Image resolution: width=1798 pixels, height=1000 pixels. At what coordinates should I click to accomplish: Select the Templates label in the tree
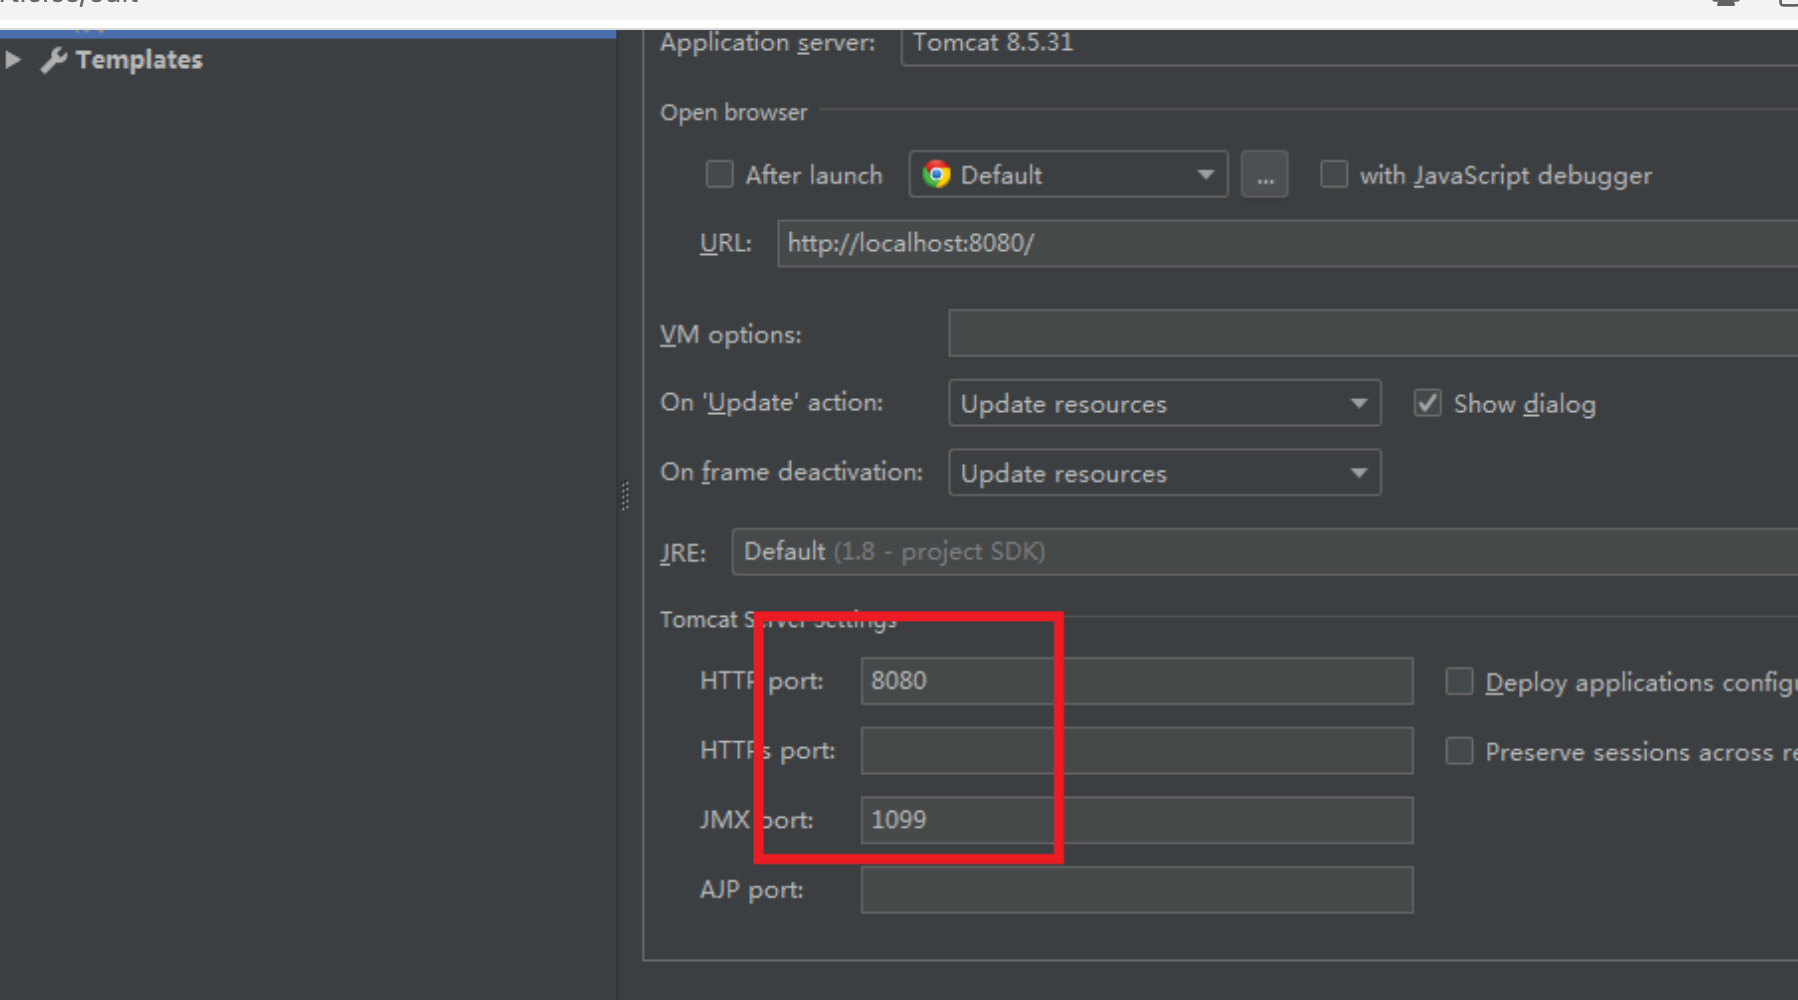pyautogui.click(x=139, y=60)
